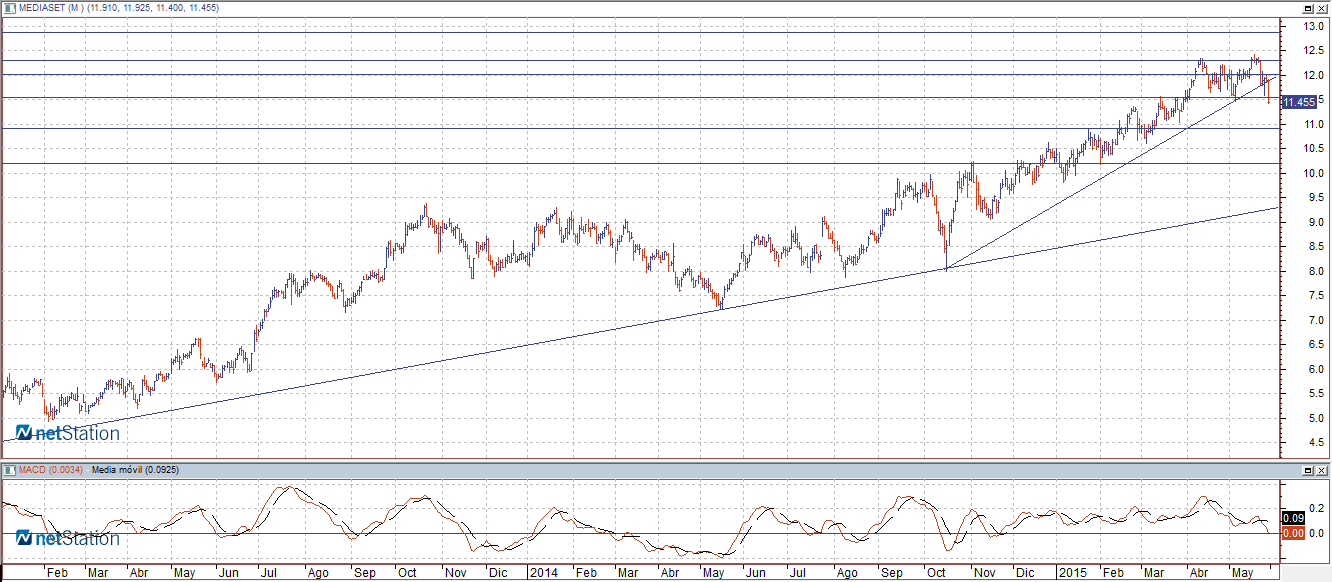The width and height of the screenshot is (1332, 582).
Task: Click the 2015 year marker on the time axis
Action: [1072, 574]
